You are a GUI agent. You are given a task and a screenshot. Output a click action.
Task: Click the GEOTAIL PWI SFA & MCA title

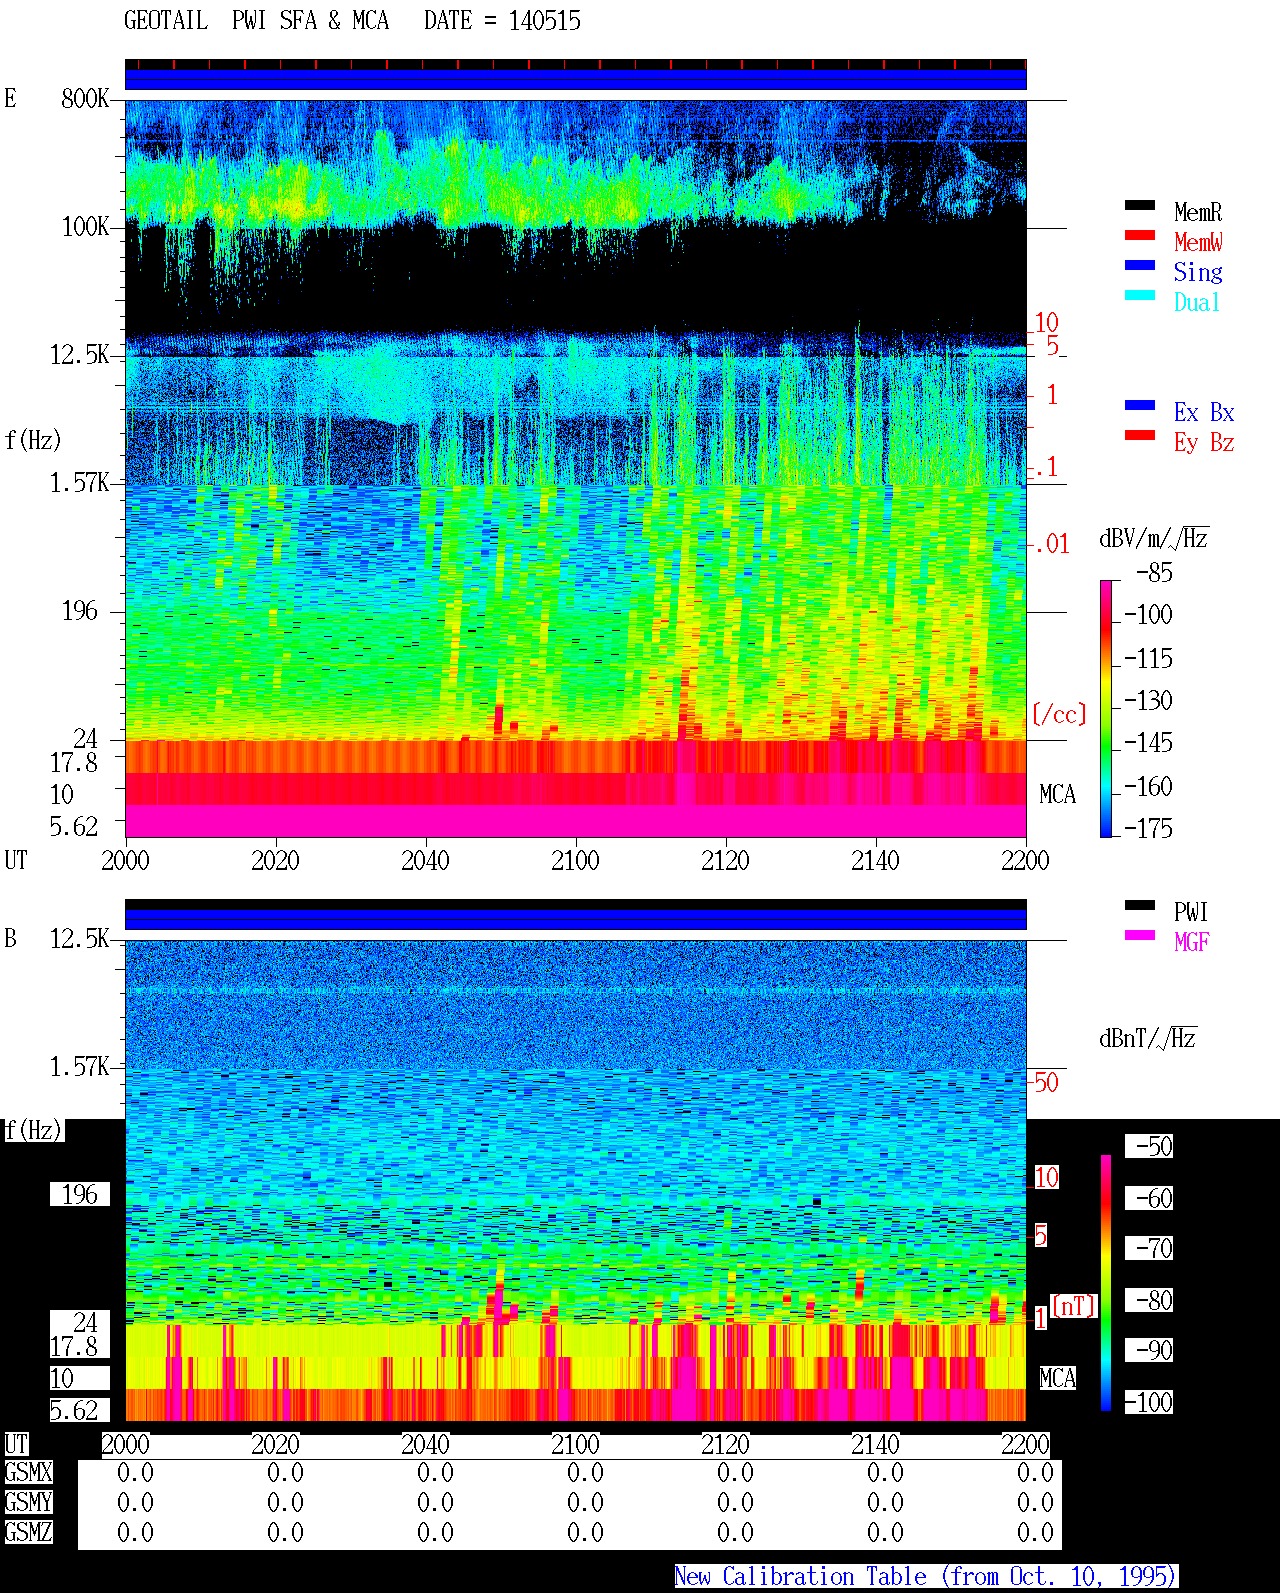(256, 20)
